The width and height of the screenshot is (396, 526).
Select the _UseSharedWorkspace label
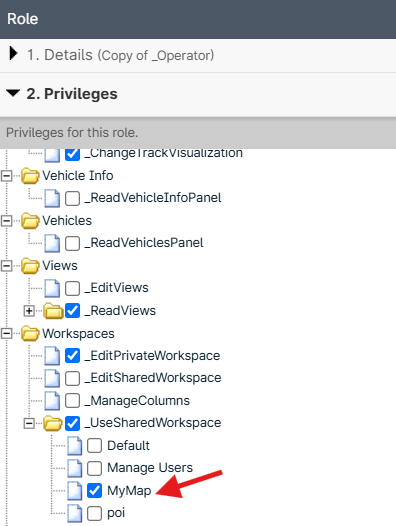pos(153,423)
